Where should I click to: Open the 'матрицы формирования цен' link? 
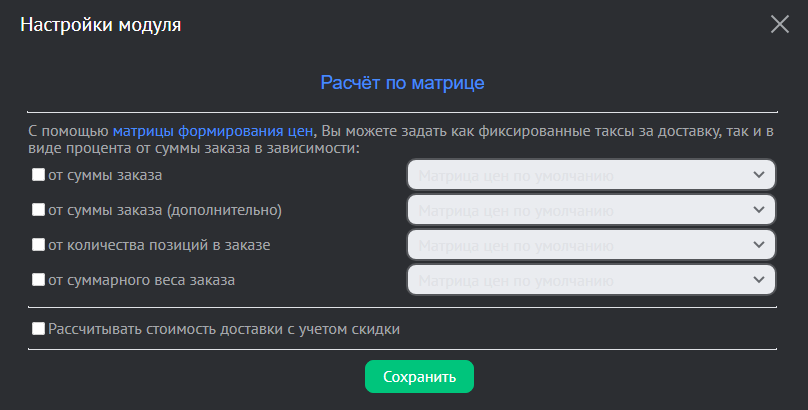pos(214,130)
